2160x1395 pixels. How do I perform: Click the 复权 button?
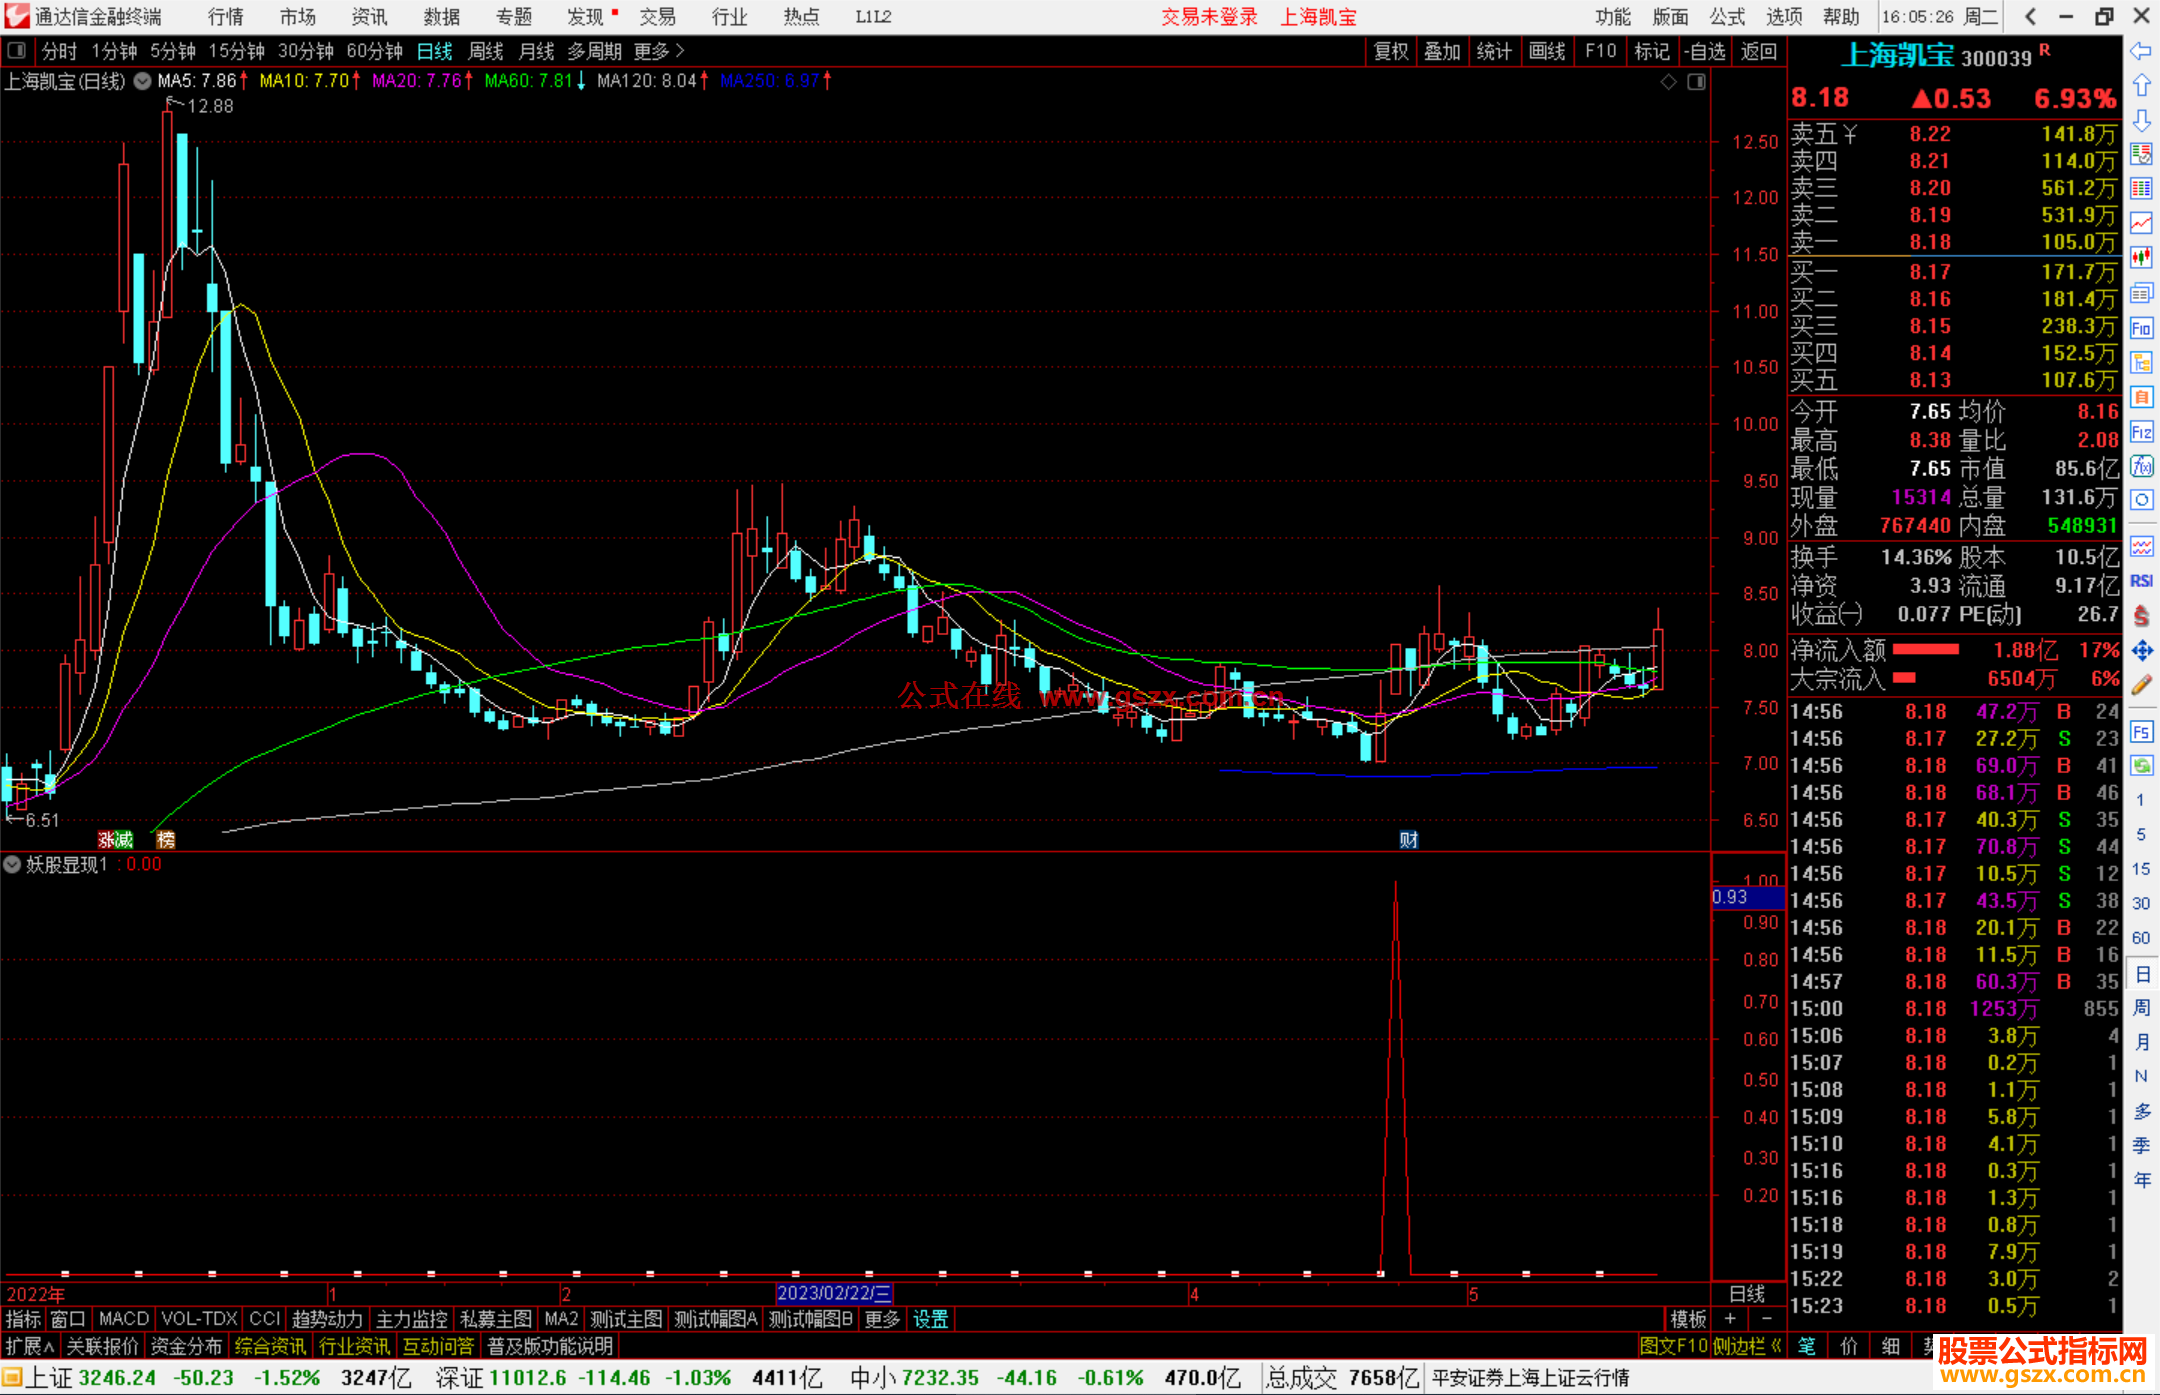point(1390,51)
